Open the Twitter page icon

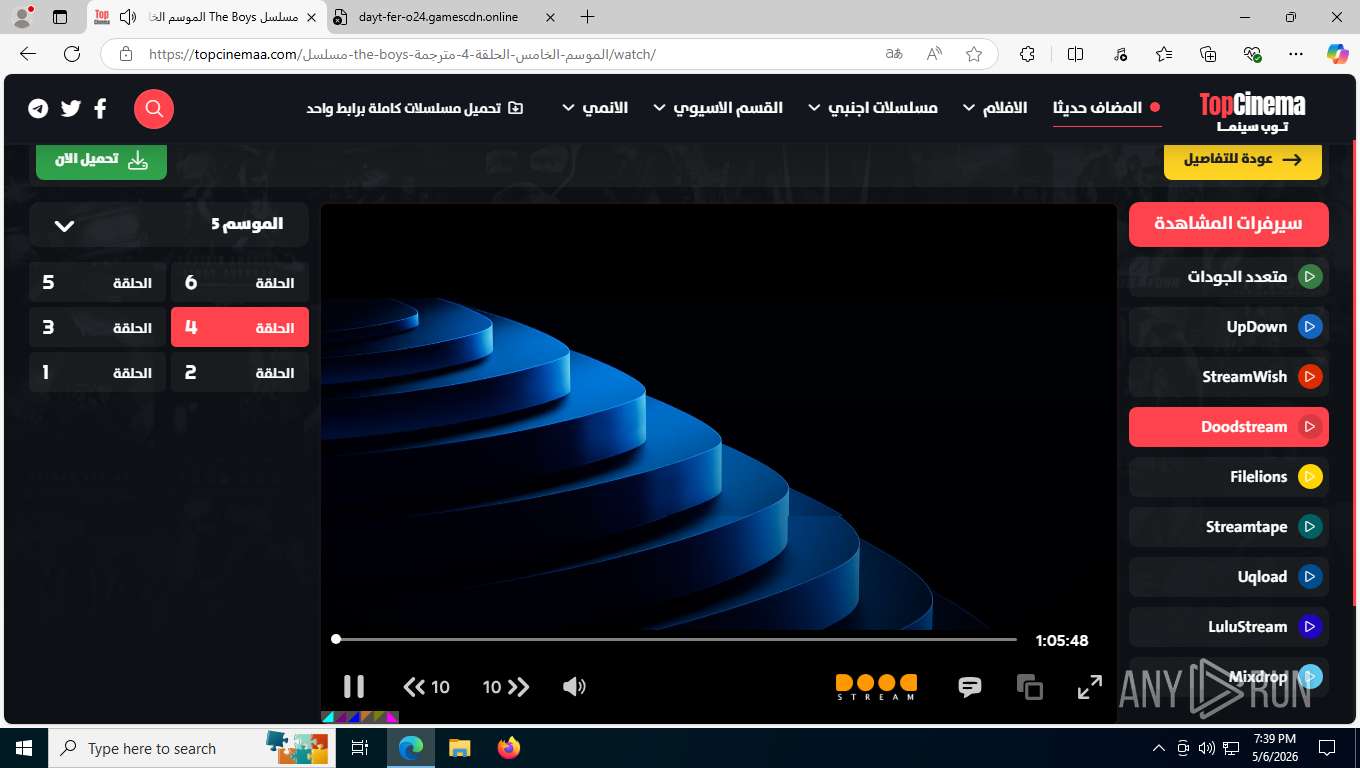coord(70,109)
